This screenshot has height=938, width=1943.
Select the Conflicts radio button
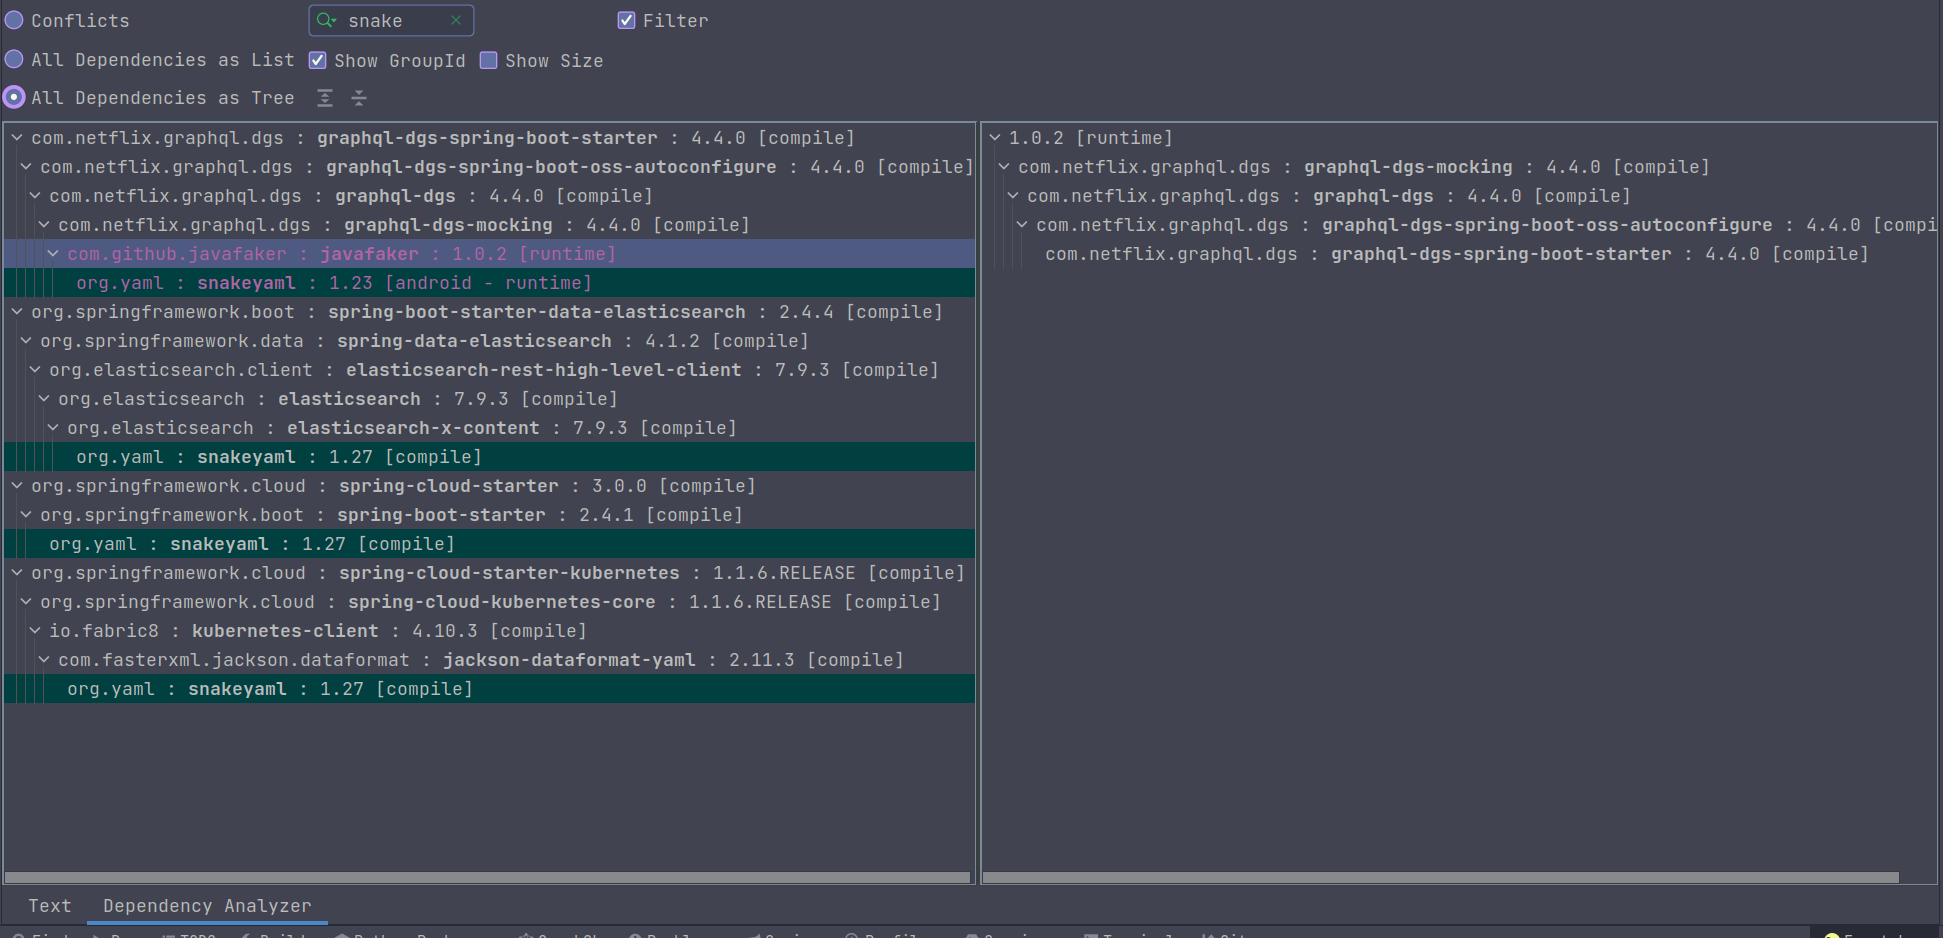(x=13, y=20)
